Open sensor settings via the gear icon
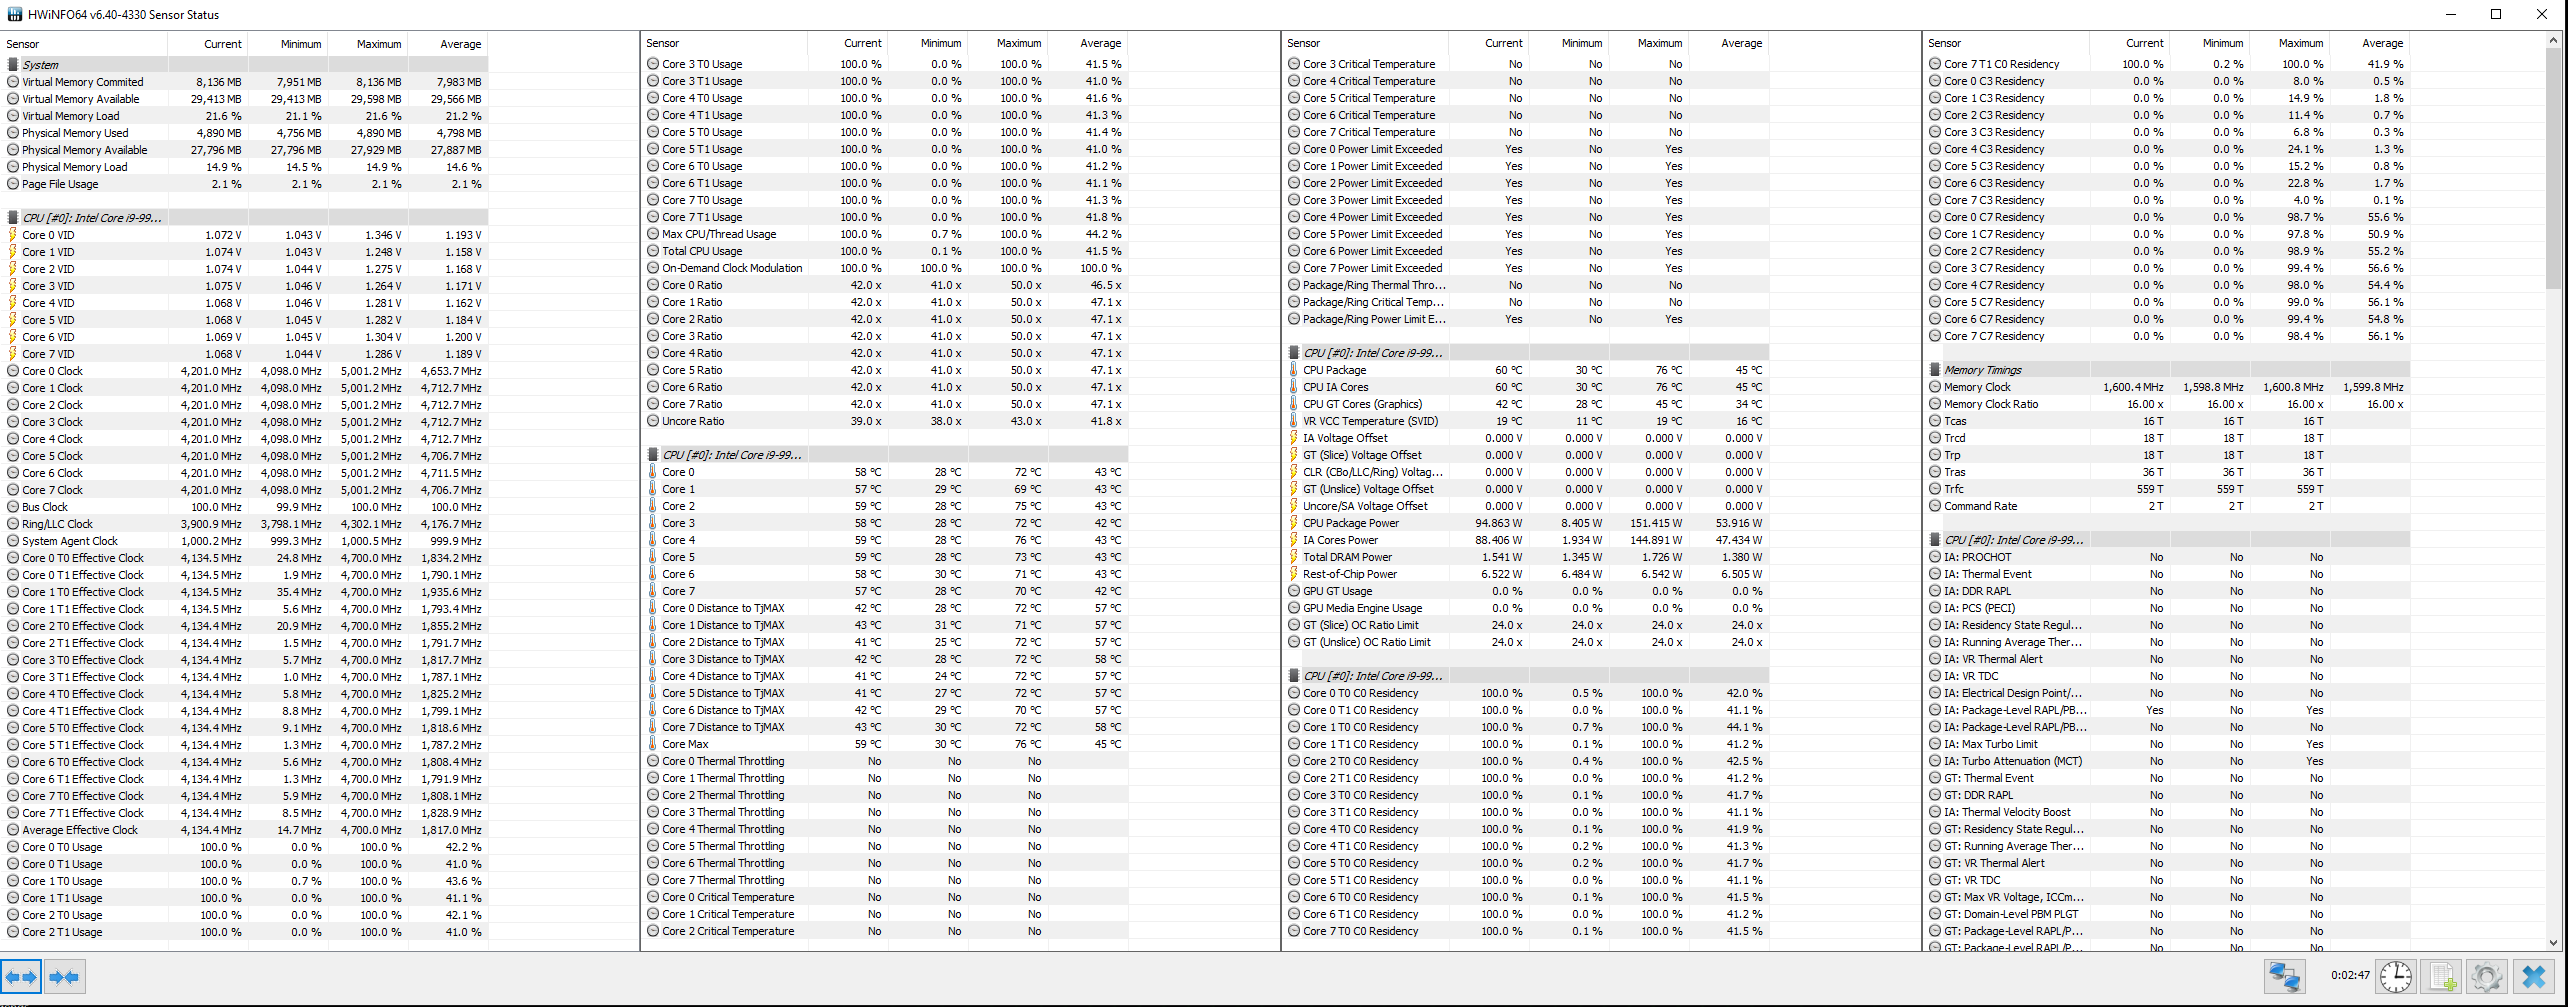Viewport: 2568px width, 1007px height. pyautogui.click(x=2487, y=976)
